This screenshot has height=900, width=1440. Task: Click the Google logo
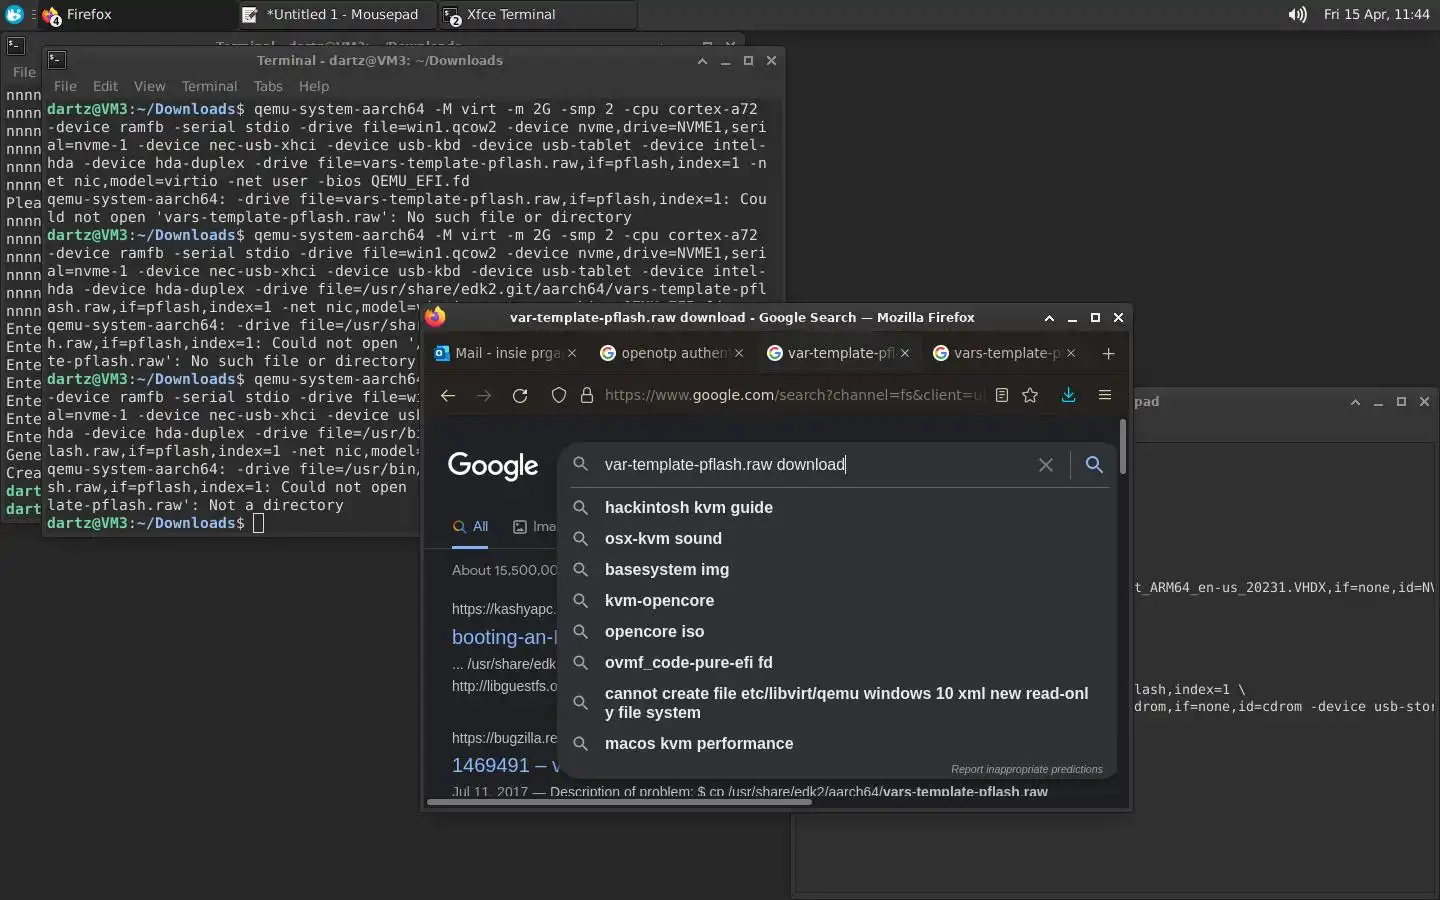click(493, 466)
